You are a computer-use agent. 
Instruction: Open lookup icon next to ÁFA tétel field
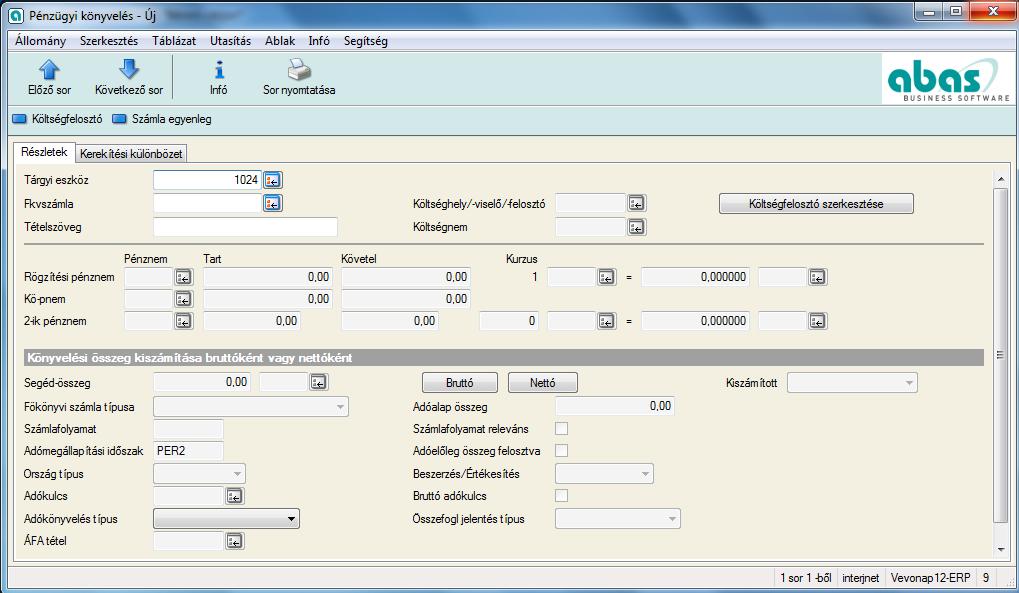[235, 541]
